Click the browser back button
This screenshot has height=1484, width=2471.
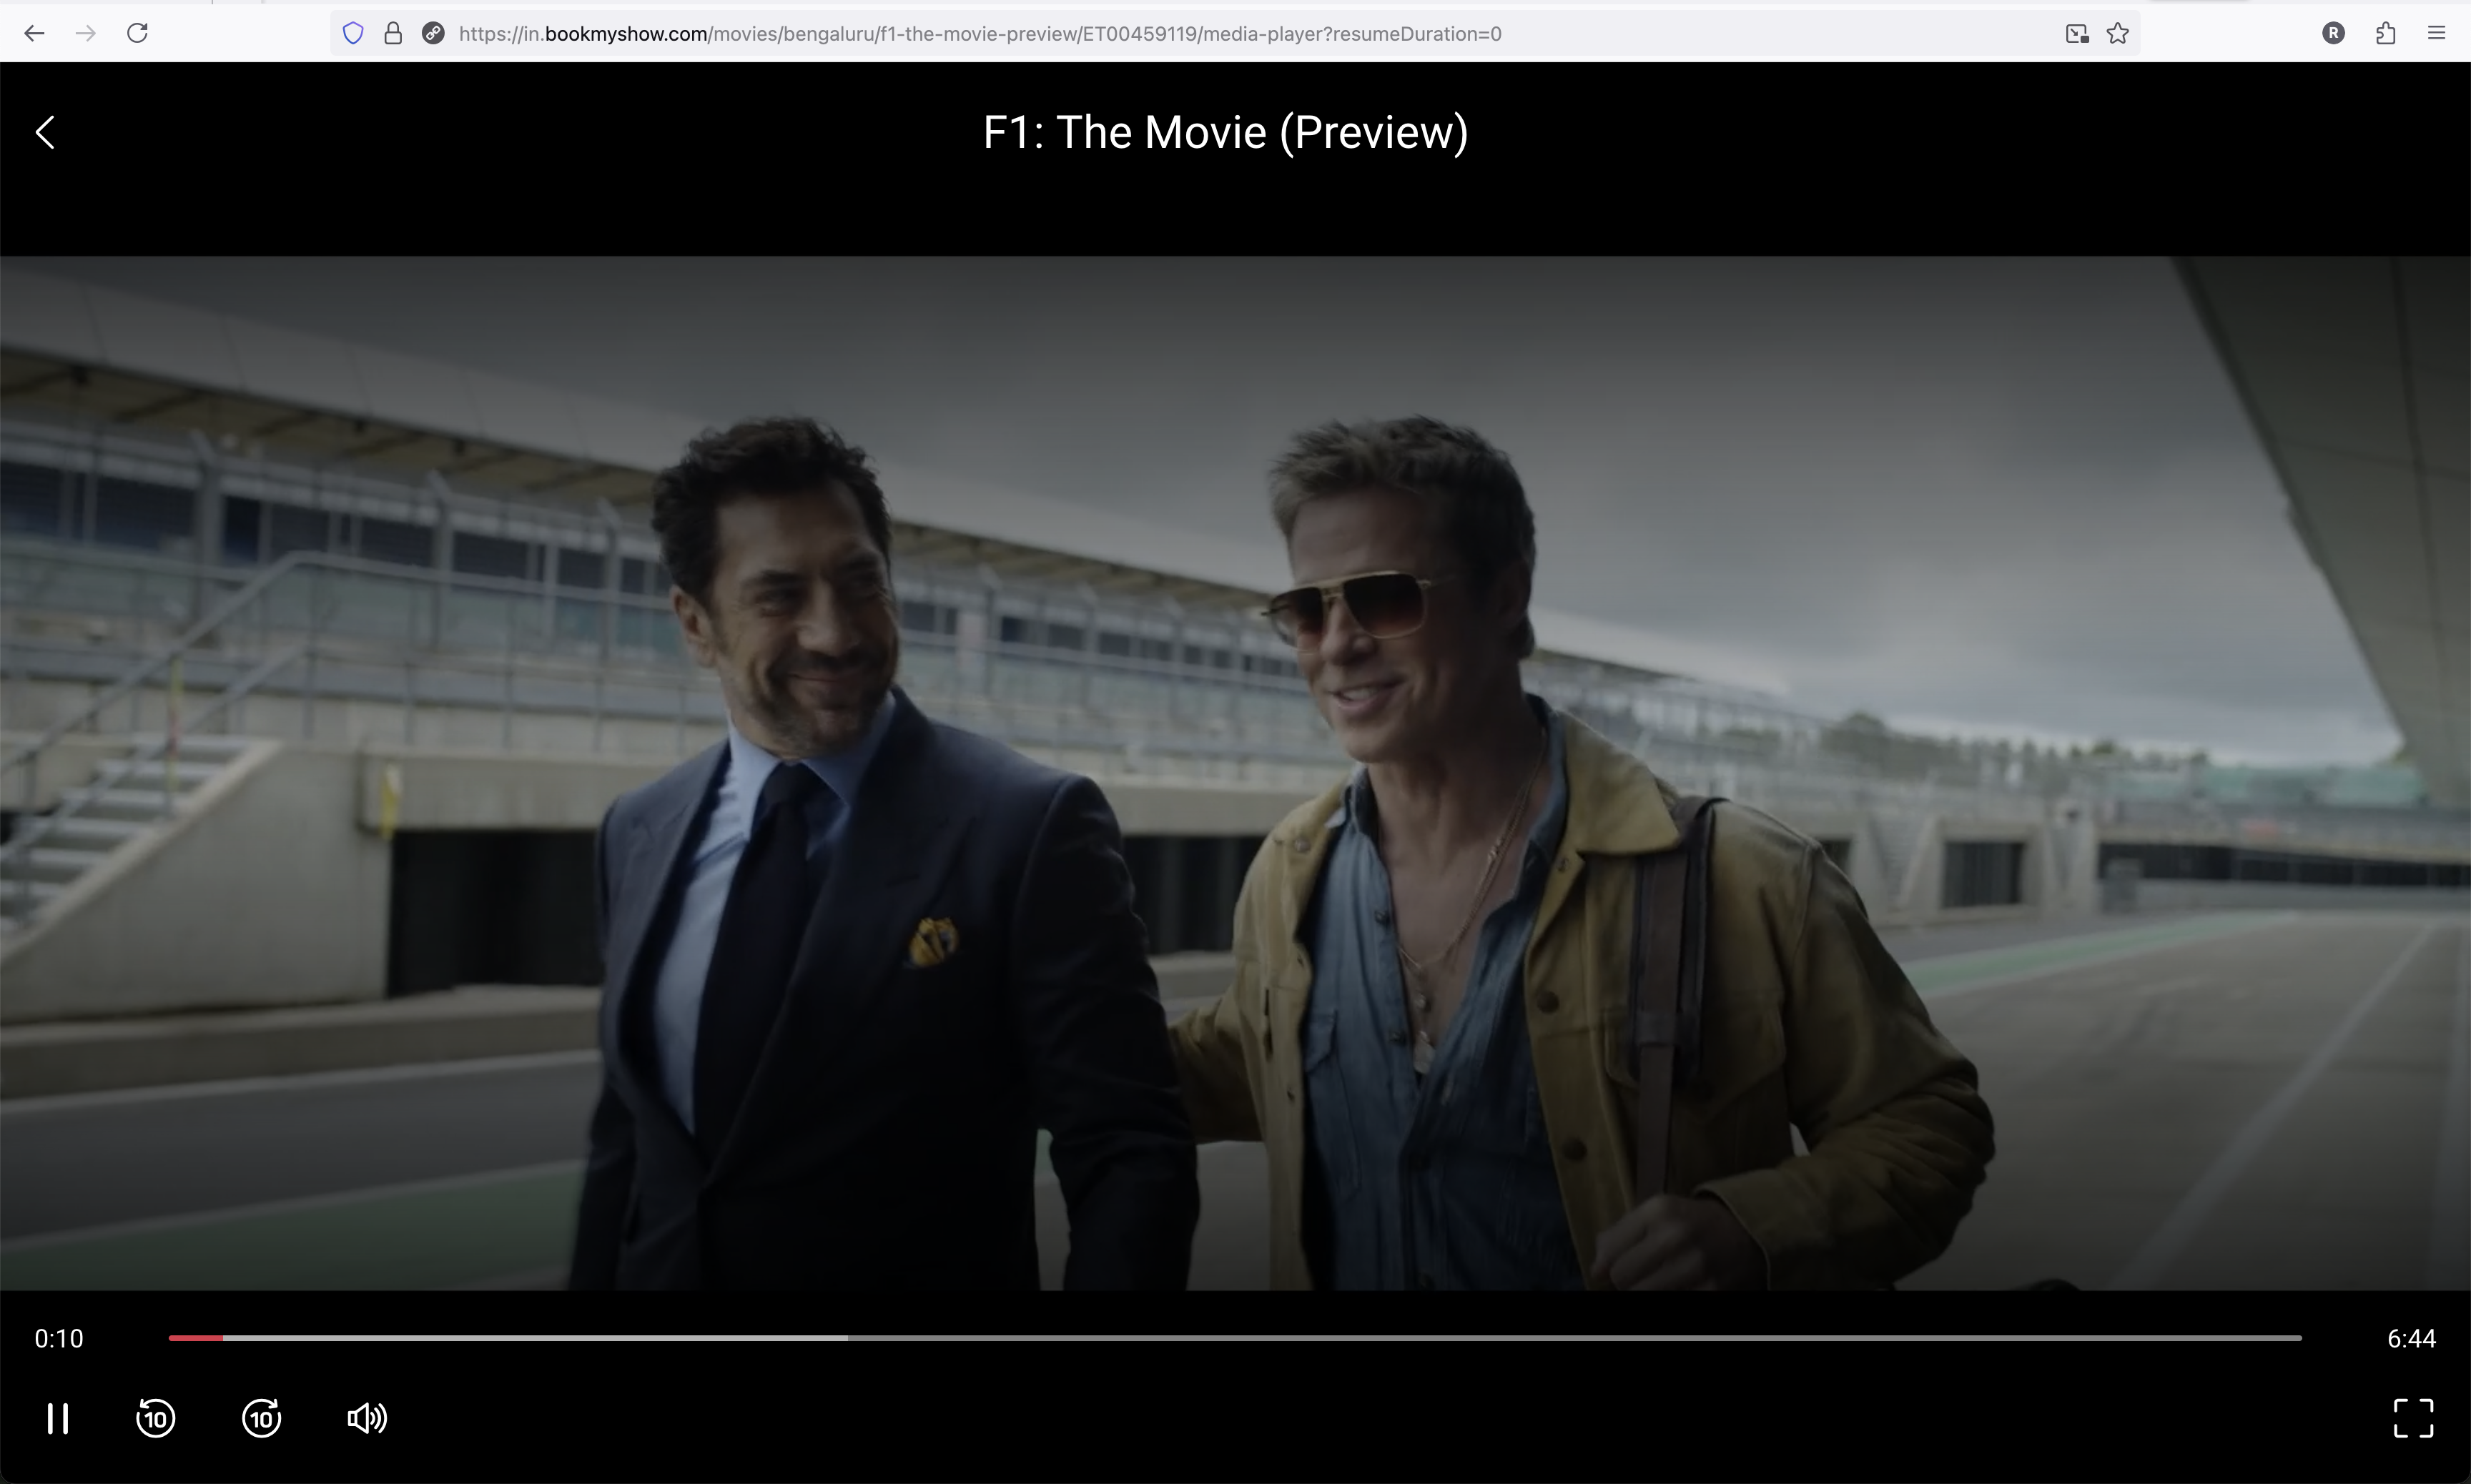pos(34,33)
